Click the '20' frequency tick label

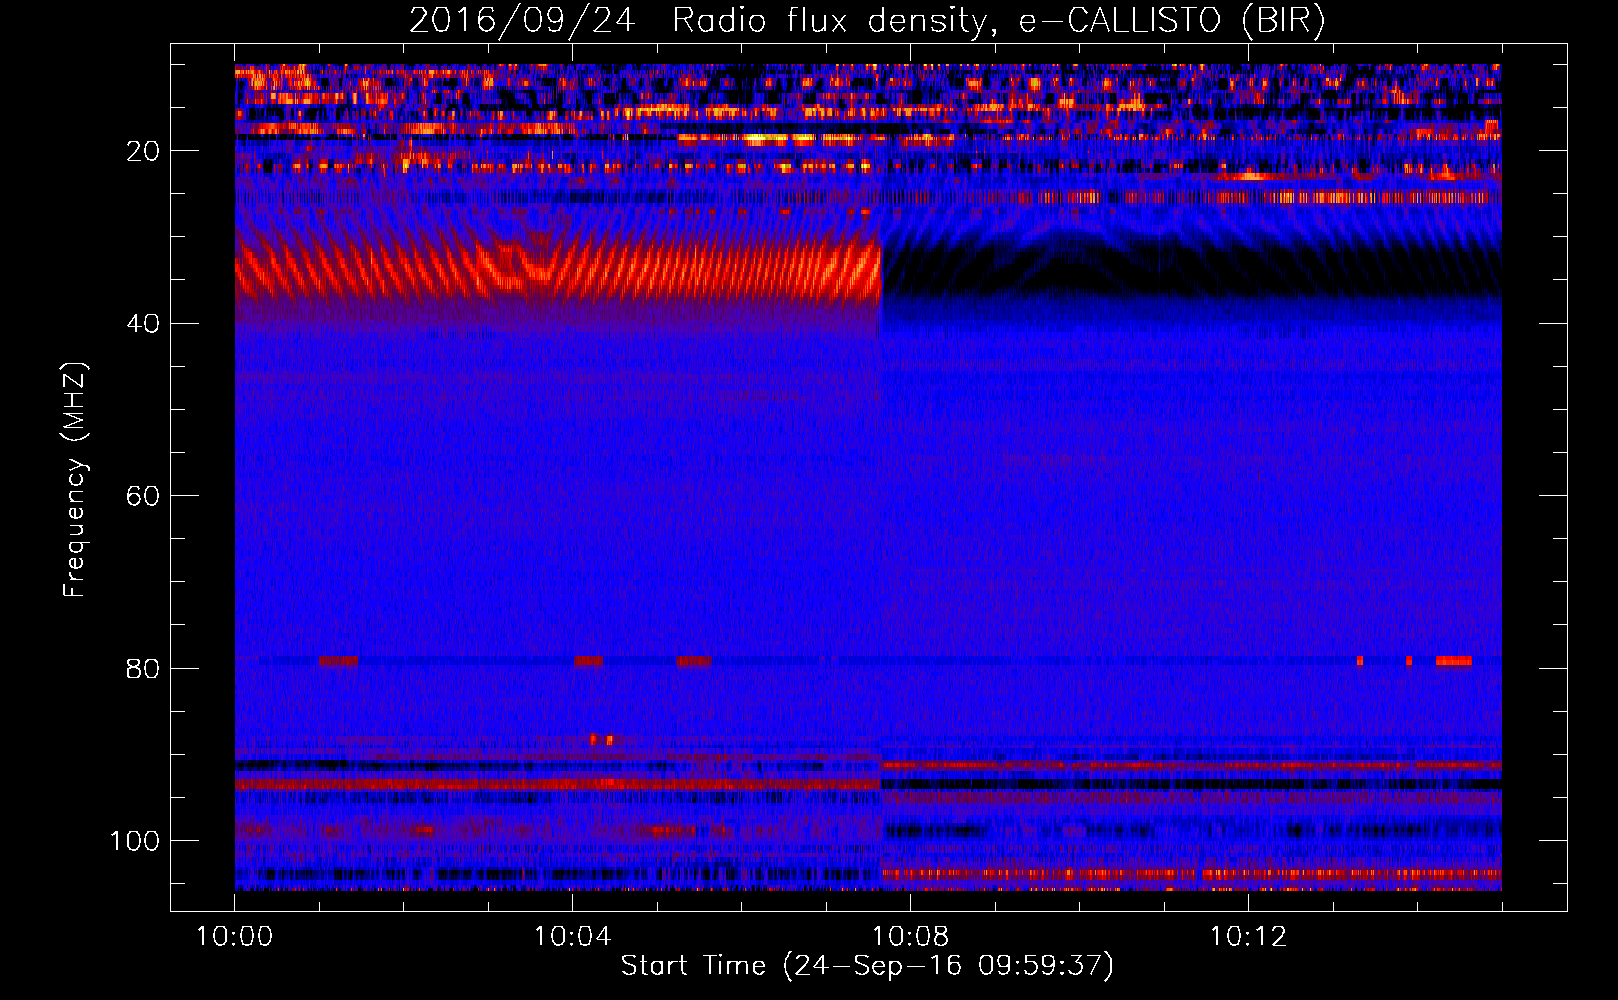point(143,151)
